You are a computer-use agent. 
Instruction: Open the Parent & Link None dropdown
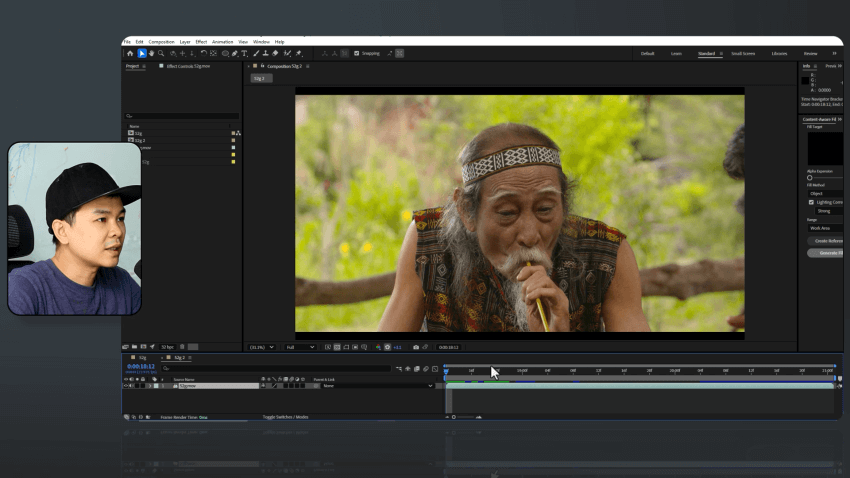[378, 386]
